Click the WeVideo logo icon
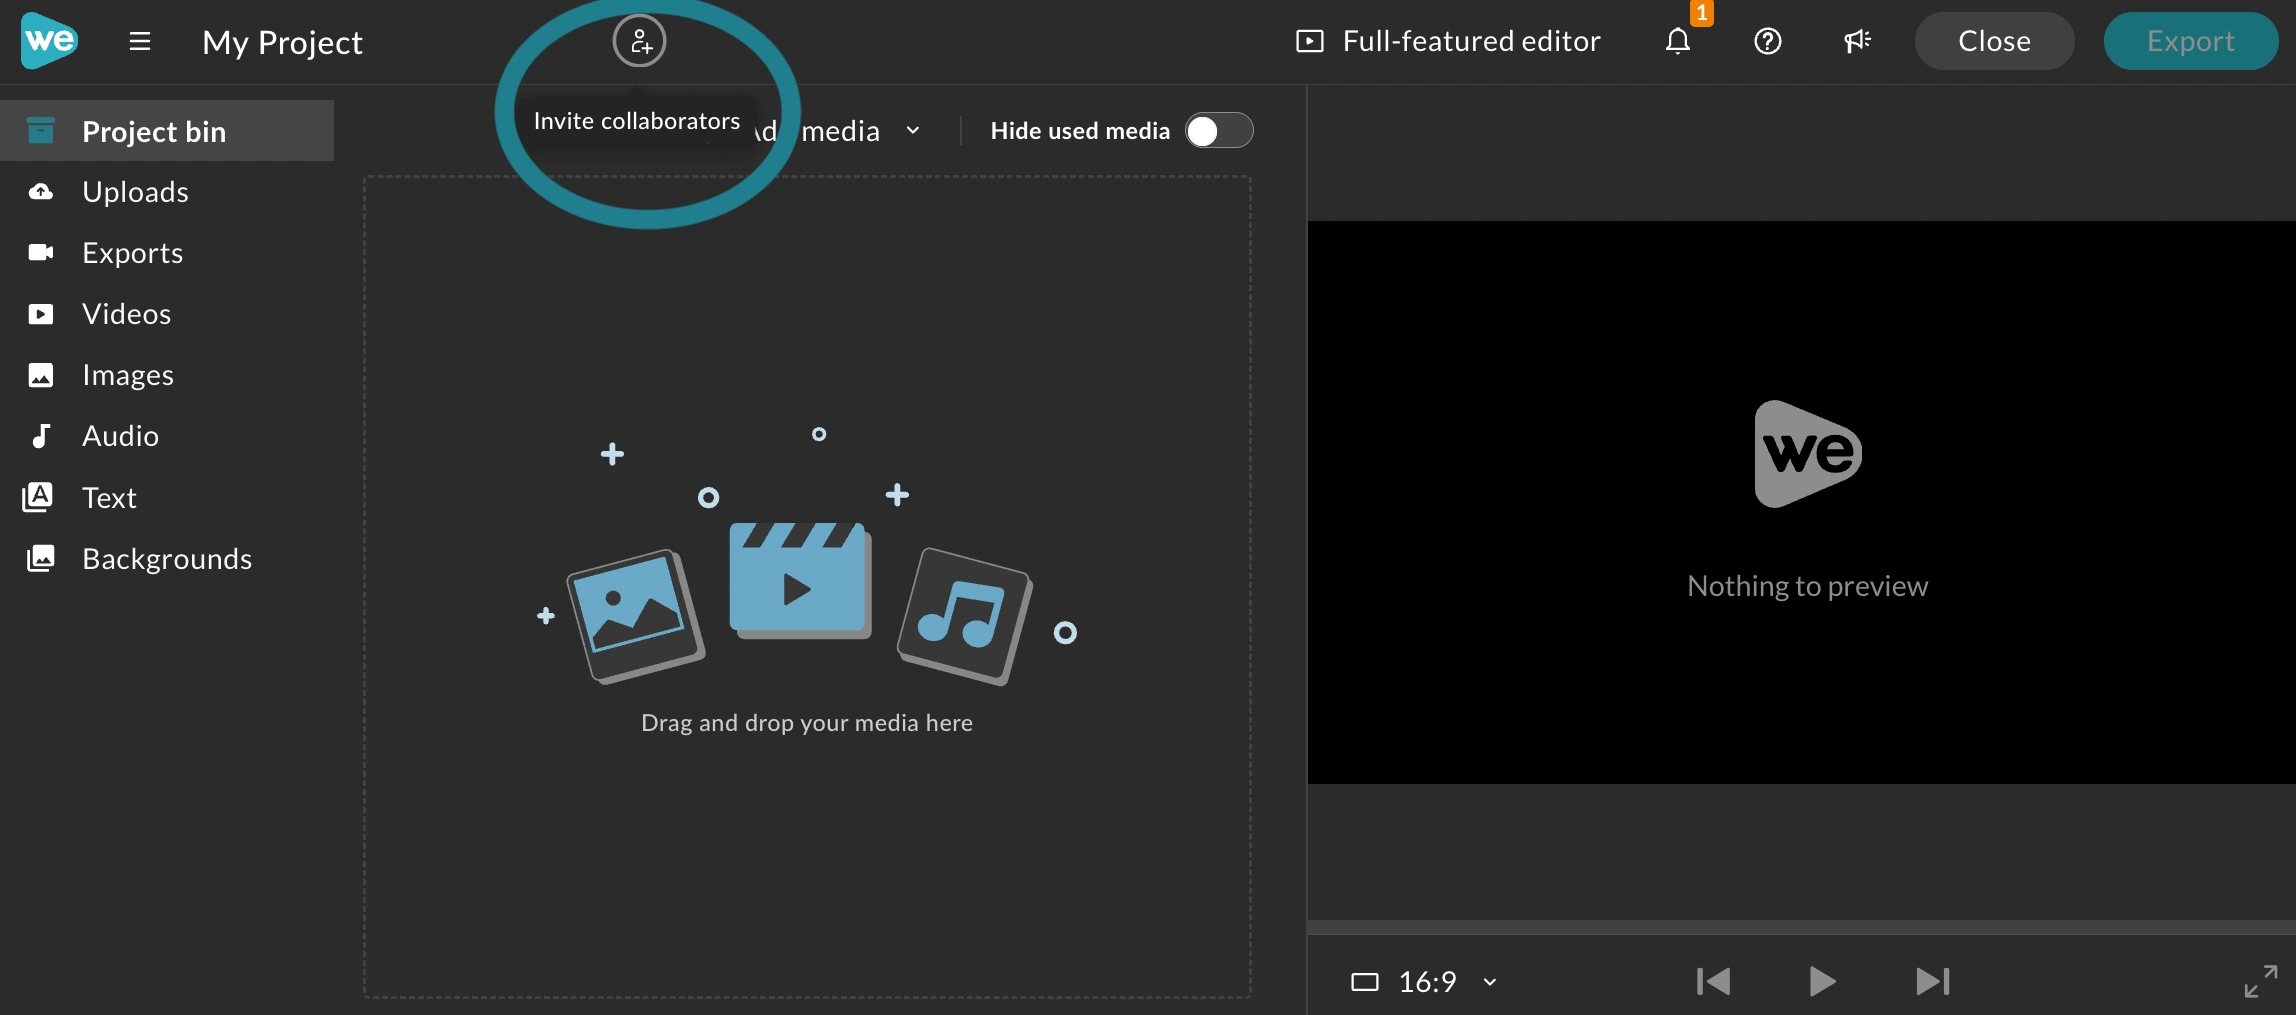The image size is (2296, 1015). (x=49, y=41)
